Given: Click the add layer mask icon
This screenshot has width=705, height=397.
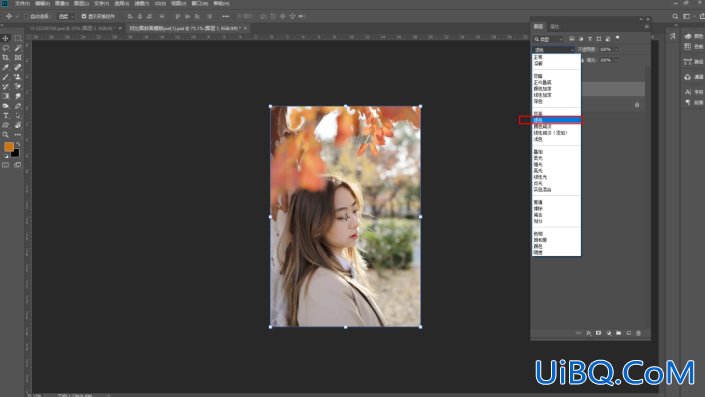Looking at the screenshot, I should coord(598,333).
